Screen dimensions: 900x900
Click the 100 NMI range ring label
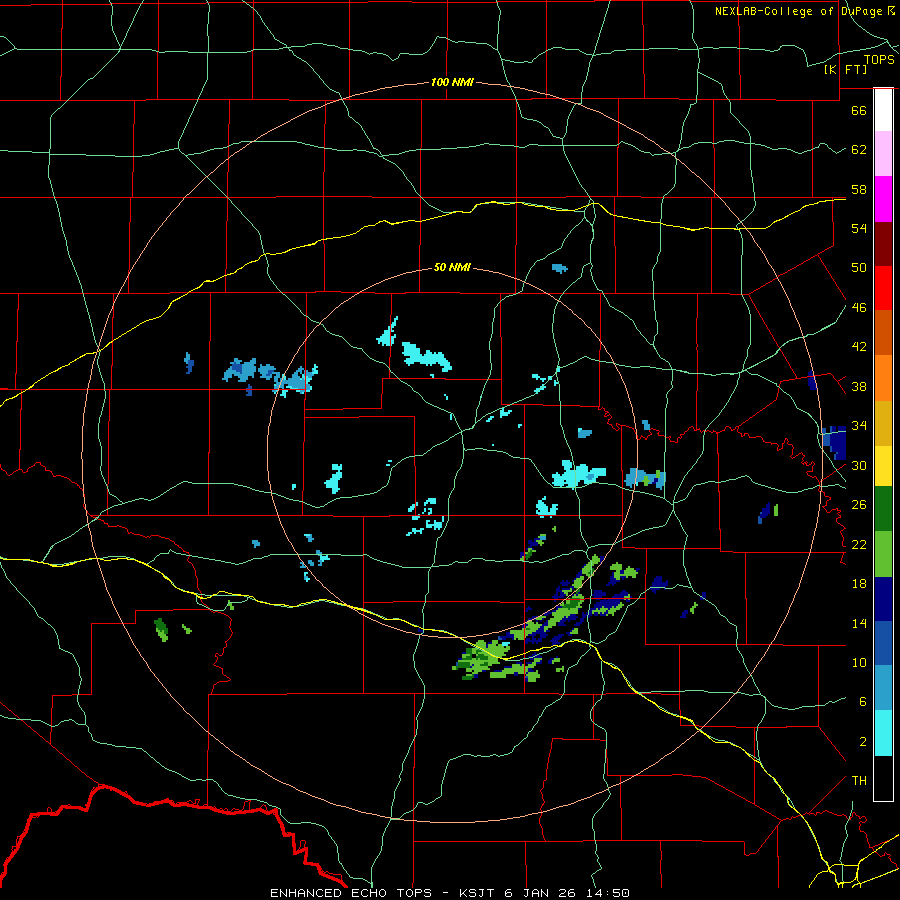coord(452,82)
